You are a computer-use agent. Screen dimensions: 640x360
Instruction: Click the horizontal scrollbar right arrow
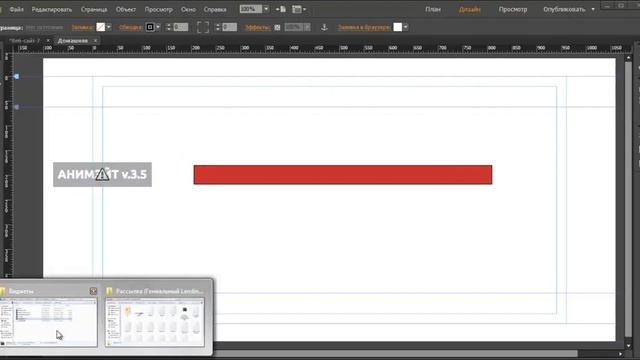click(x=620, y=354)
